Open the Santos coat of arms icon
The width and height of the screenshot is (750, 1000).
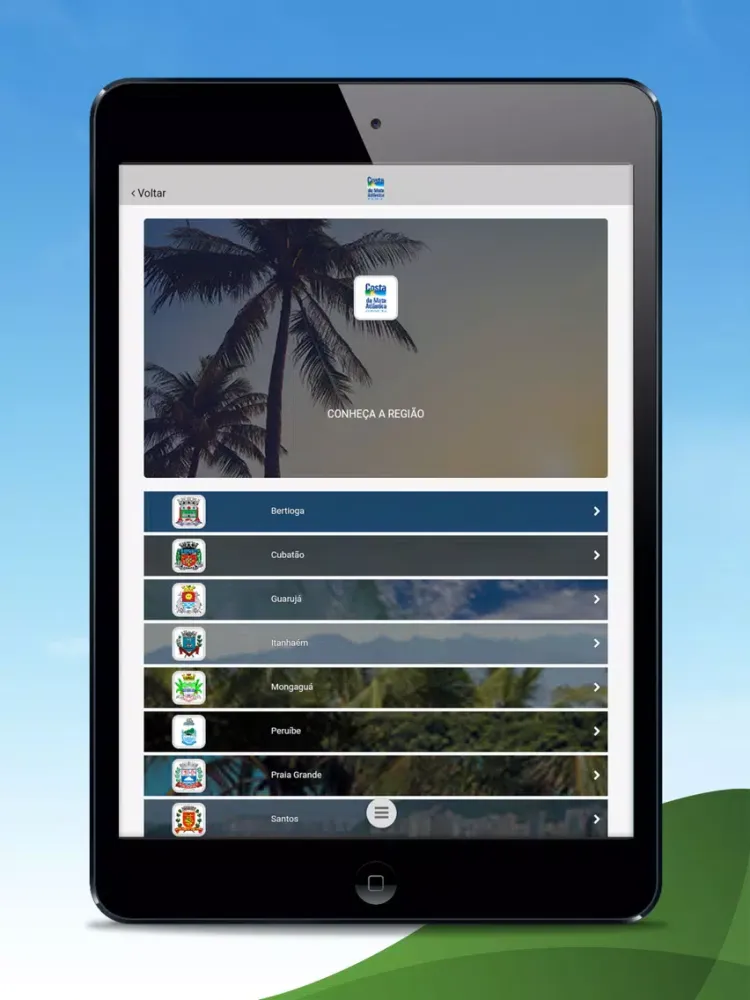click(189, 819)
